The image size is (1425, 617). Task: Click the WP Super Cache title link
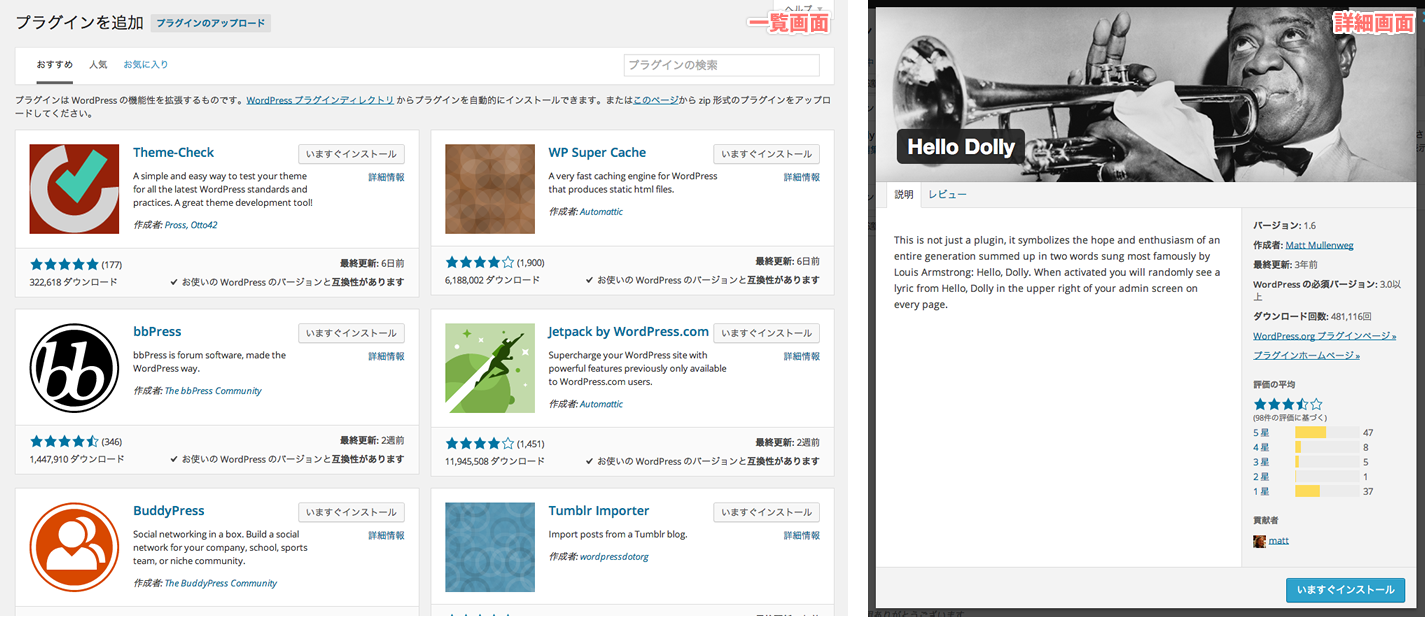(597, 153)
